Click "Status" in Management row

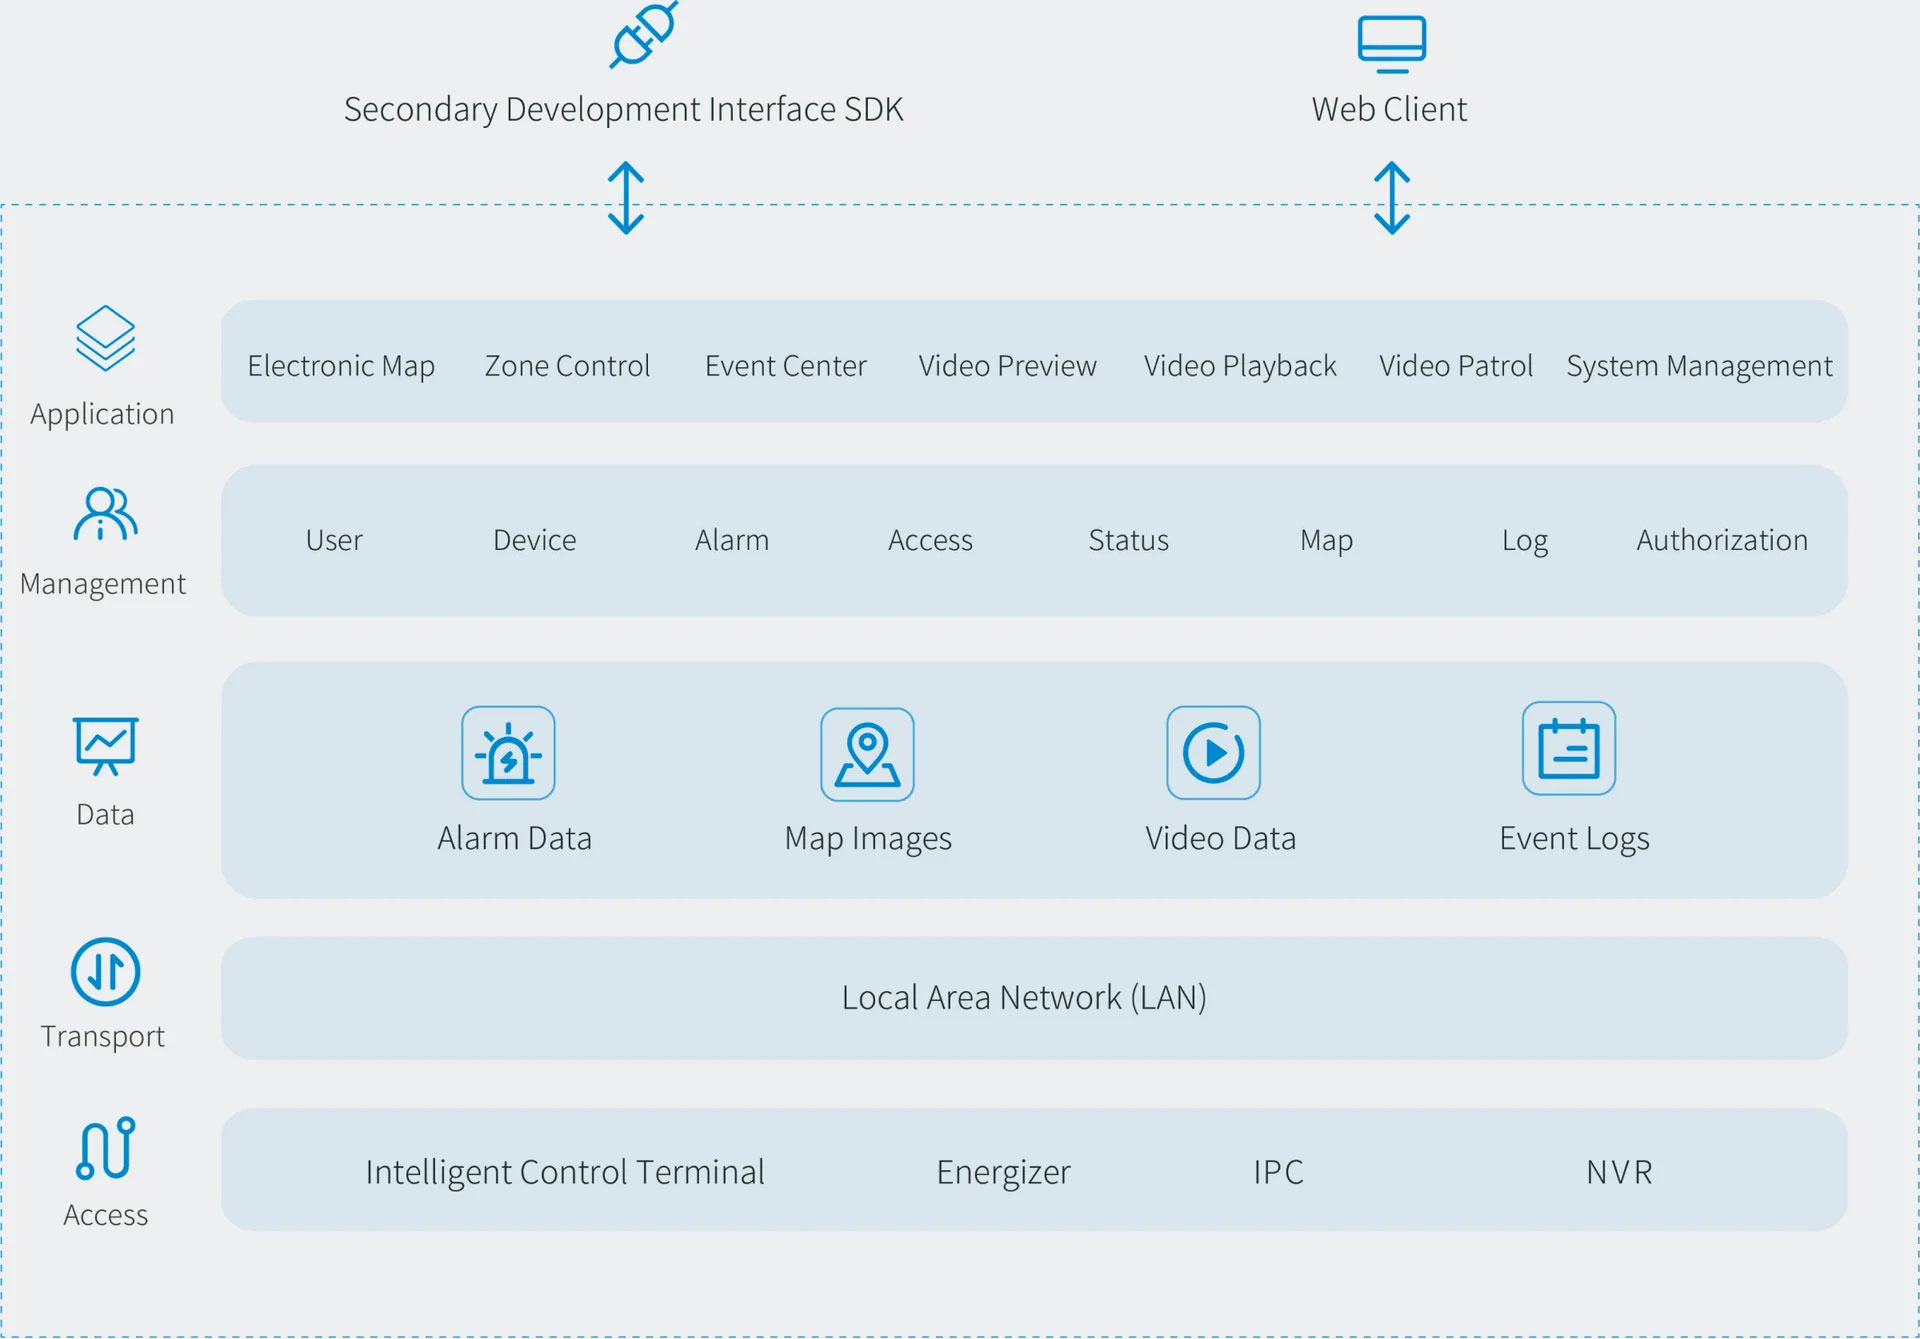click(1128, 540)
